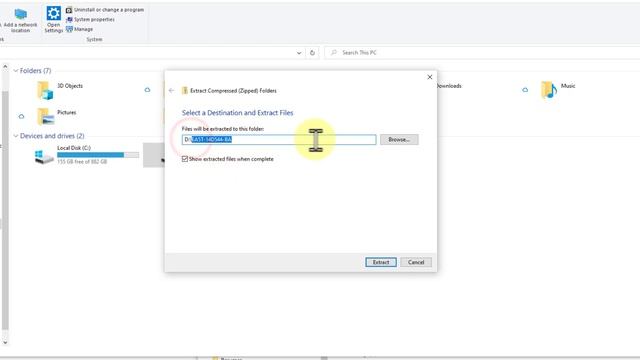Image resolution: width=640 pixels, height=360 pixels.
Task: Click the destination folder path field
Action: 279,140
